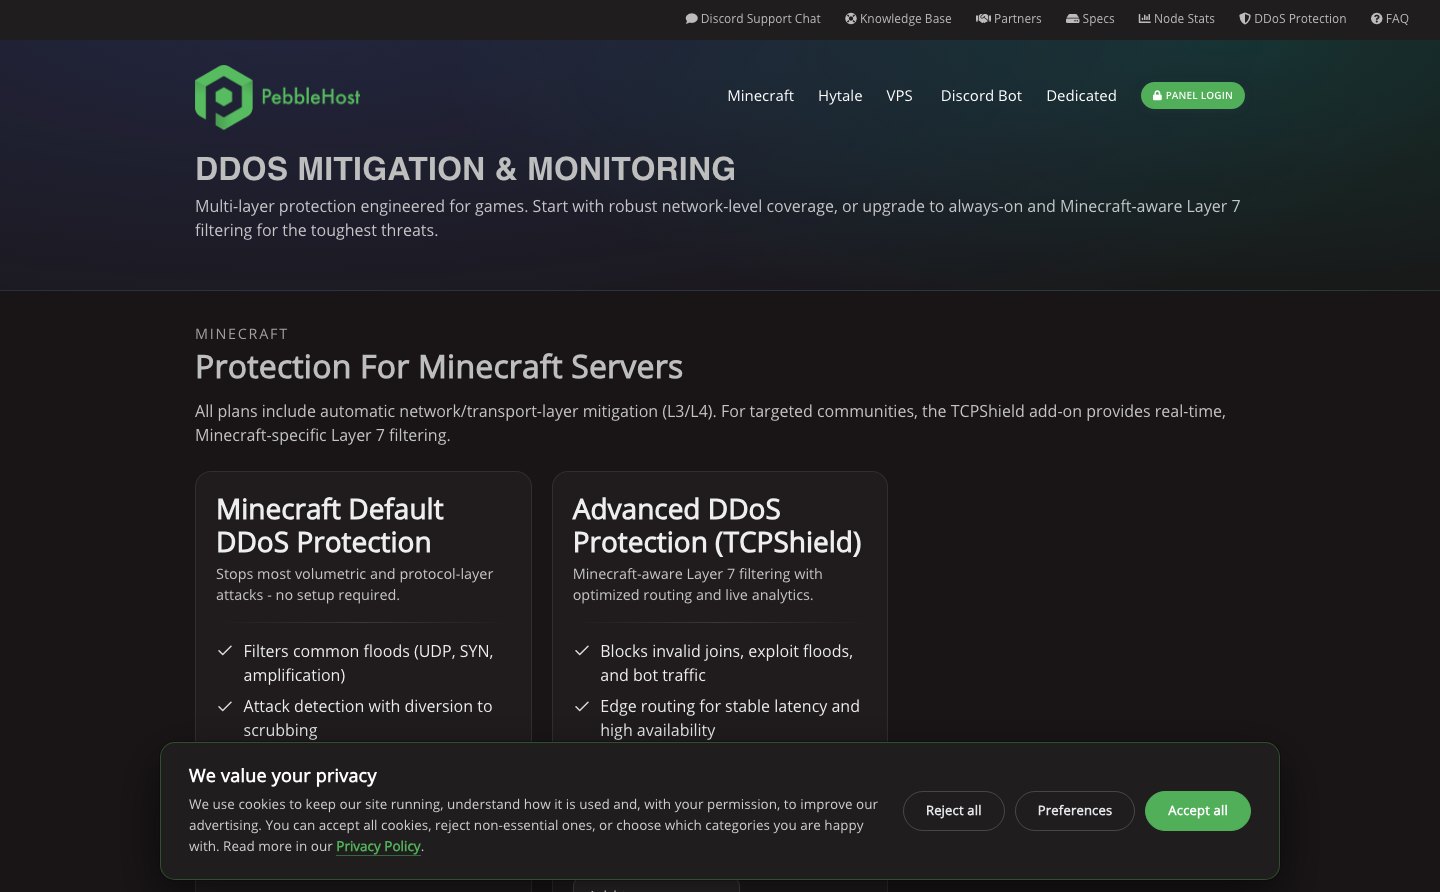Click the Advanced DDoS Protection (TCPShield) title

pos(717,526)
